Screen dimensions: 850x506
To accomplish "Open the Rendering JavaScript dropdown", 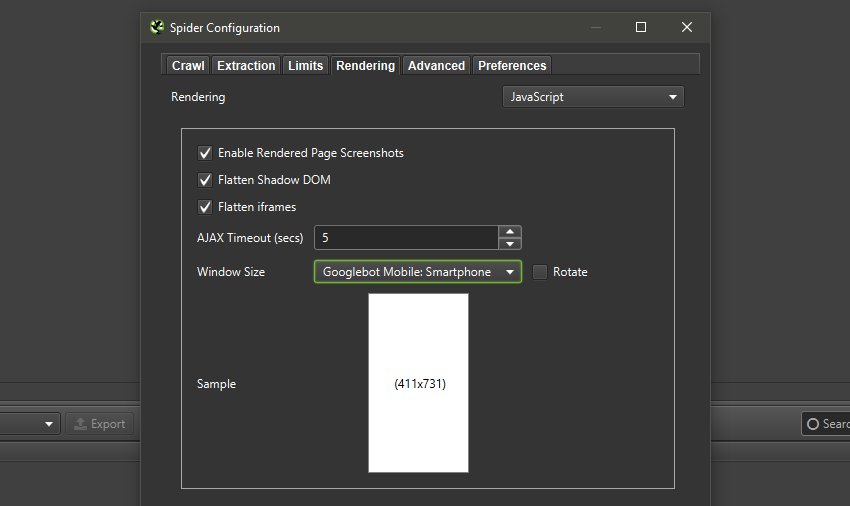I will click(x=593, y=97).
